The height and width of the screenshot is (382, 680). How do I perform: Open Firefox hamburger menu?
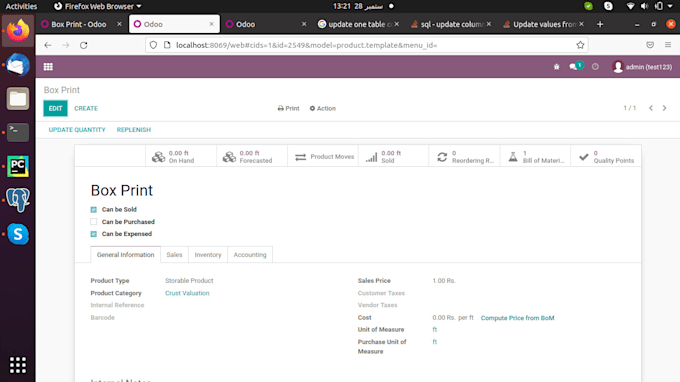point(668,45)
